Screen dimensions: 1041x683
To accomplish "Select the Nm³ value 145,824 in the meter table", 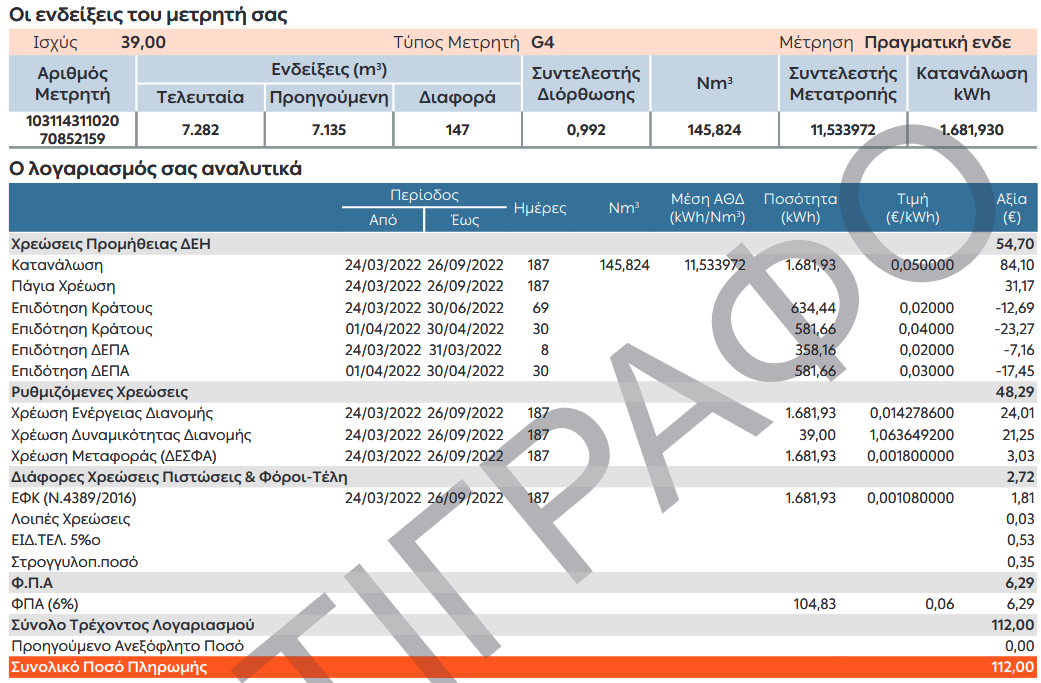I will [x=714, y=129].
